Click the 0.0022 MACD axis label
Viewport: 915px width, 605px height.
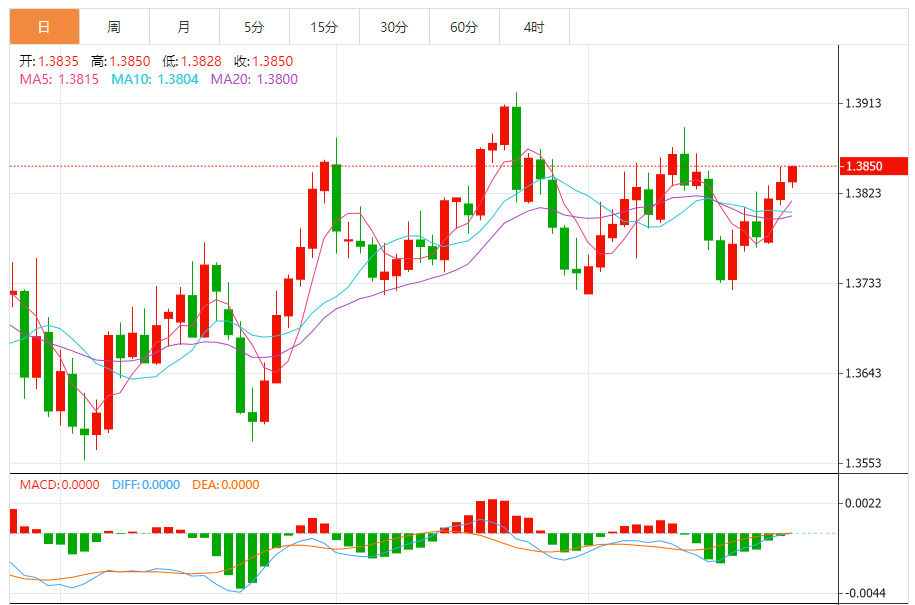click(864, 503)
